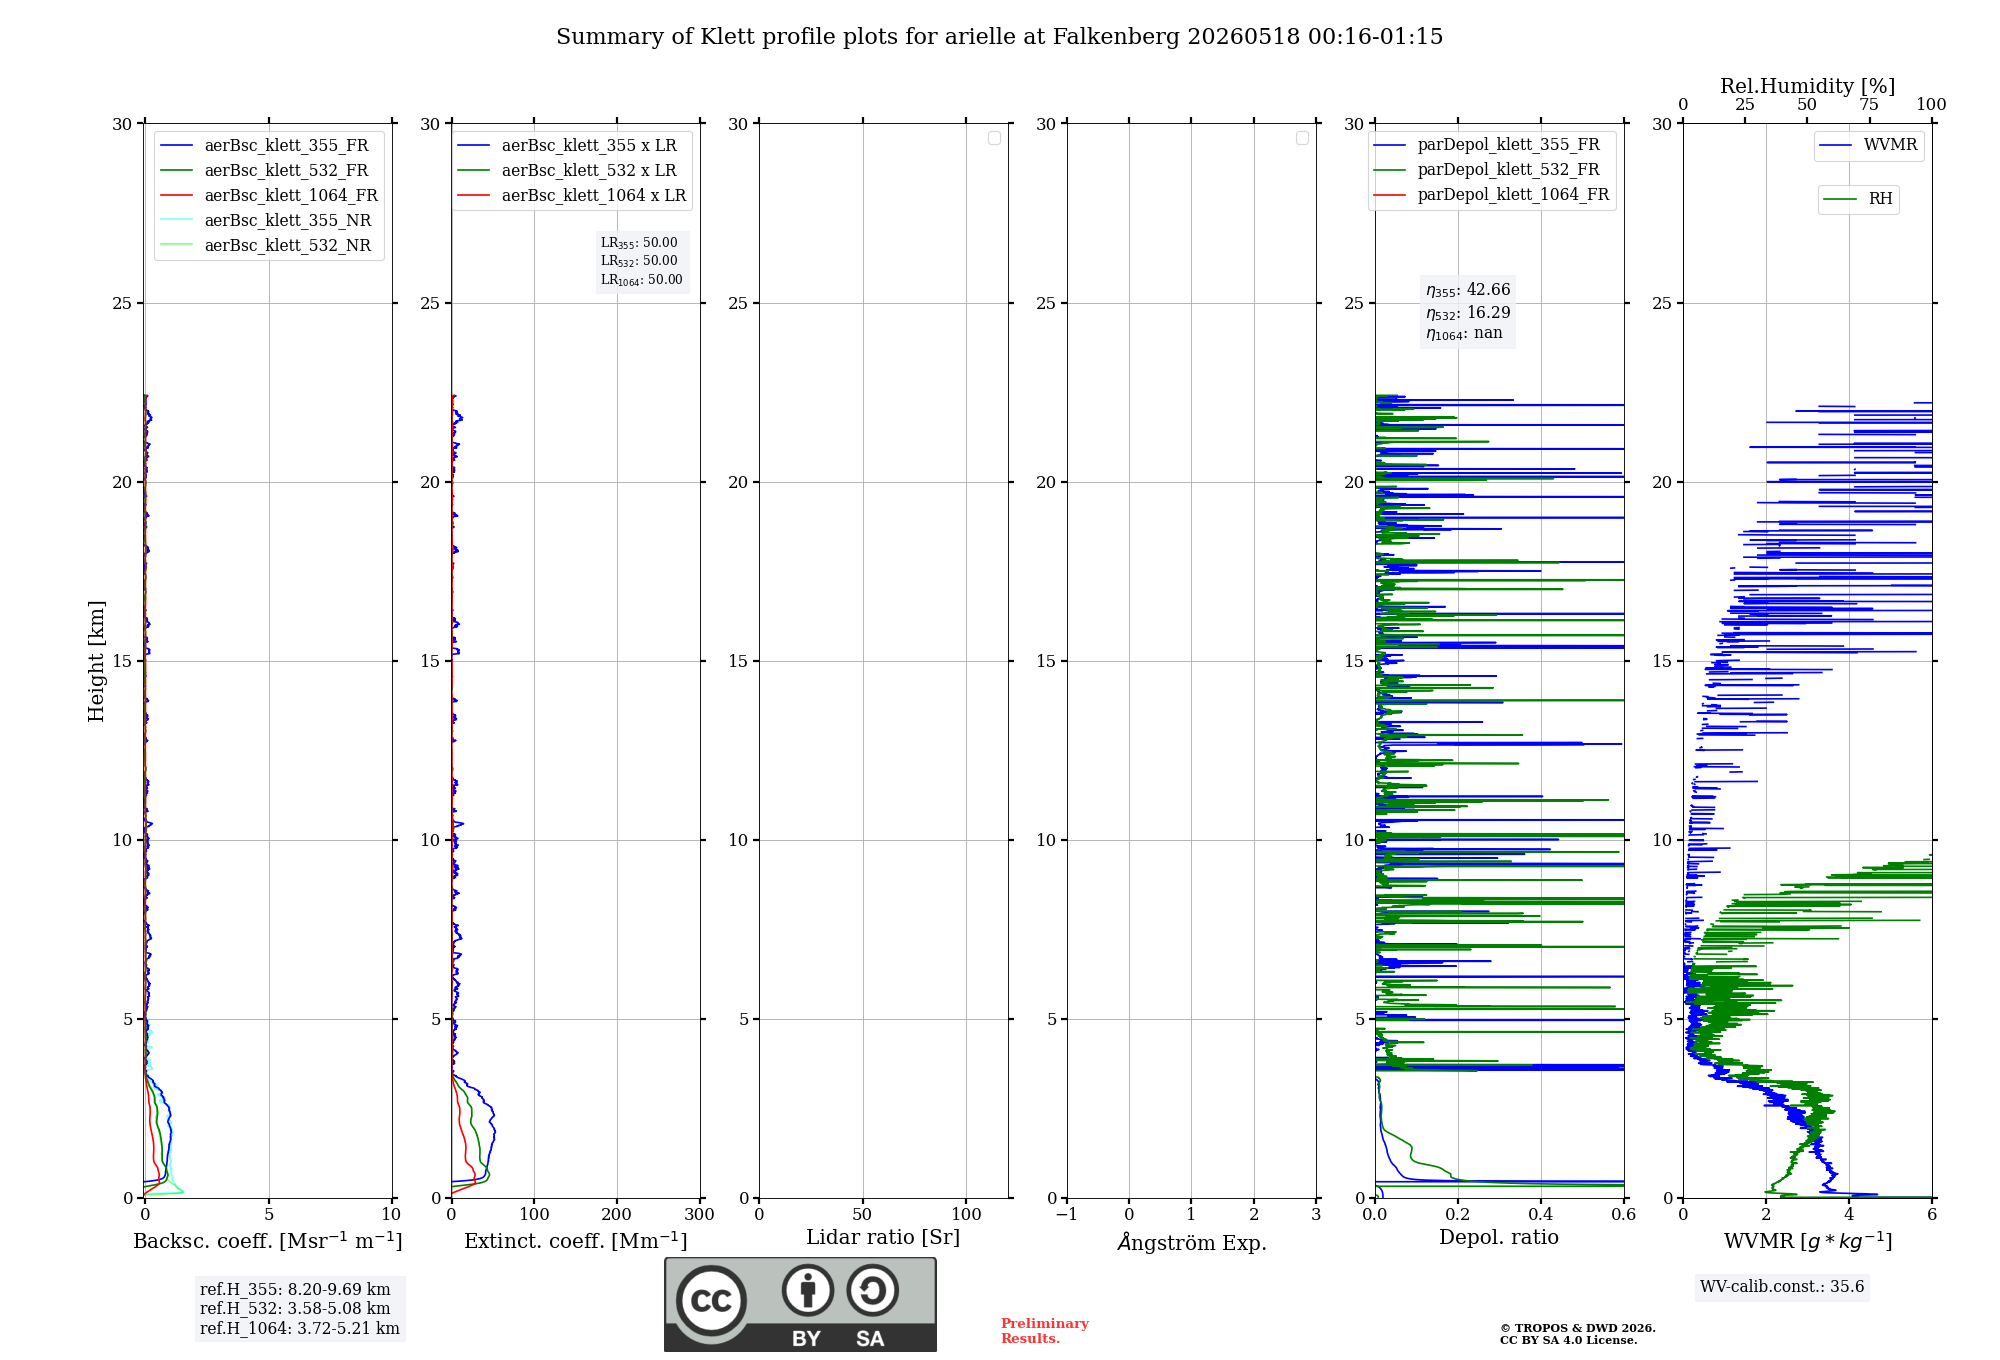The image size is (2000, 1360).
Task: Click the Height [km] axis label
Action: click(96, 661)
